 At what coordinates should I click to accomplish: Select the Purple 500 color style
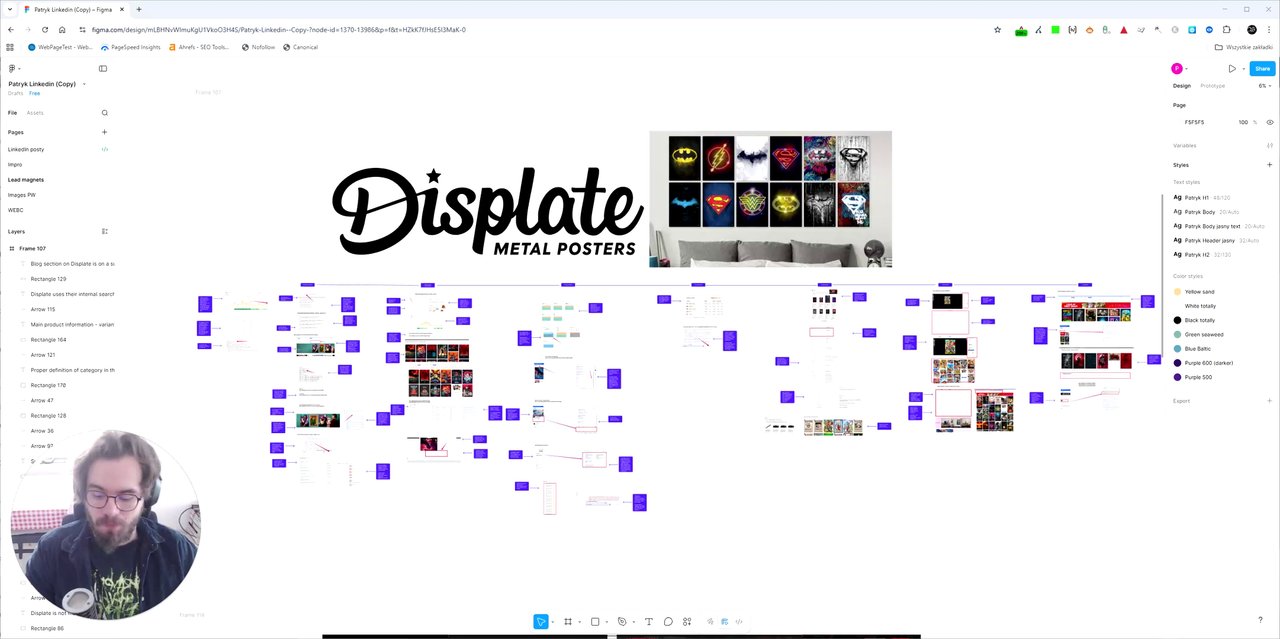pos(1194,377)
